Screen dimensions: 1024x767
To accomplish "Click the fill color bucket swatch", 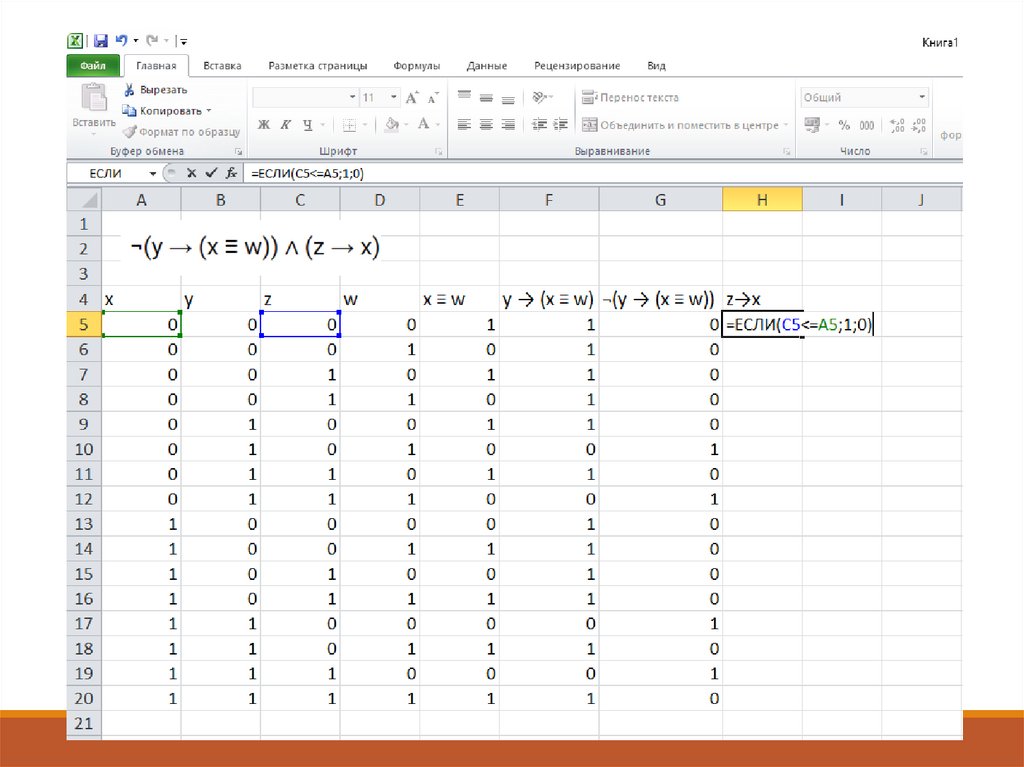I will click(391, 125).
